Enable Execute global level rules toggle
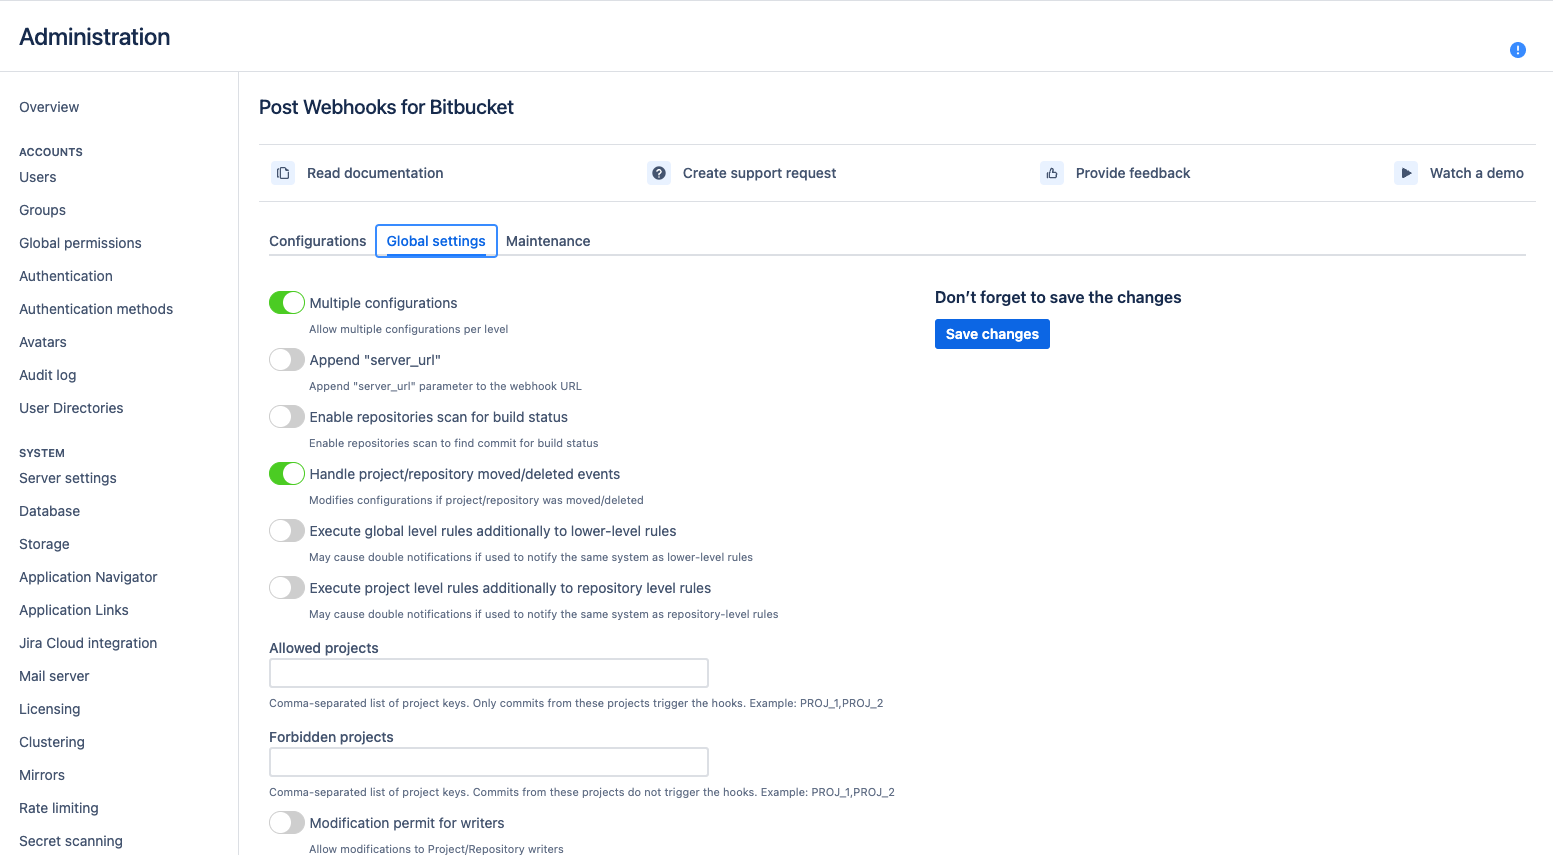Image resolution: width=1553 pixels, height=855 pixels. click(x=287, y=531)
